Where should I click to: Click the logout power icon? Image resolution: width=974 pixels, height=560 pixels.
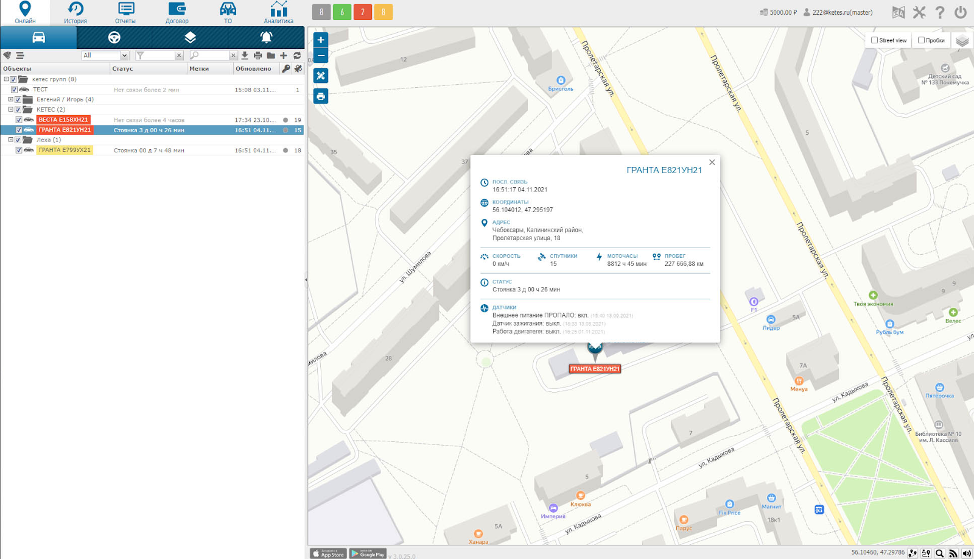[961, 12]
